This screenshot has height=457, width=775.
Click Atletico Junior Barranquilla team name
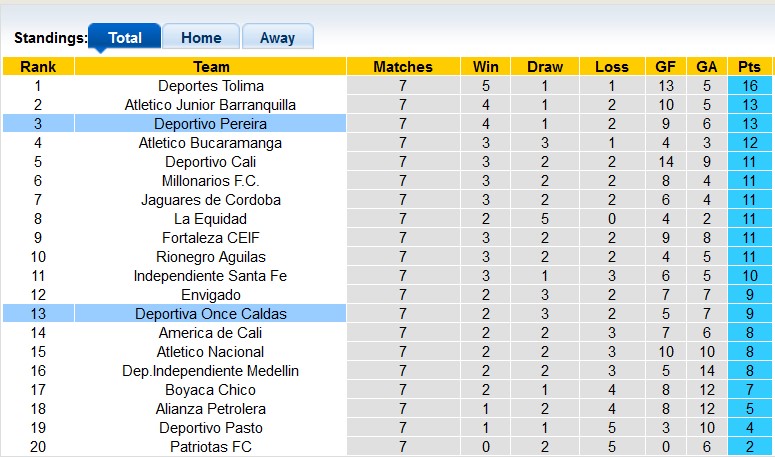coord(210,105)
